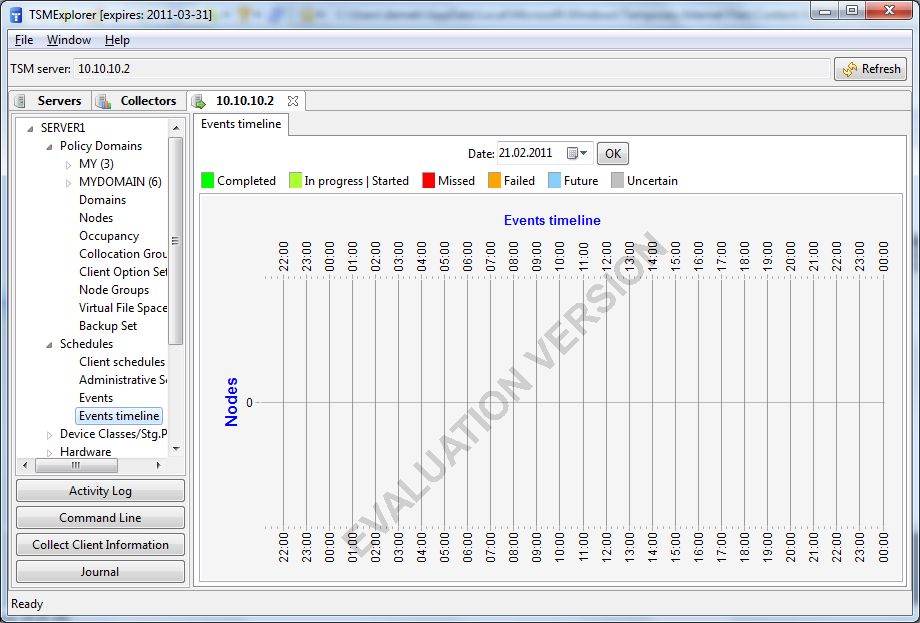The height and width of the screenshot is (623, 920).
Task: Open the Journal
Action: 100,572
